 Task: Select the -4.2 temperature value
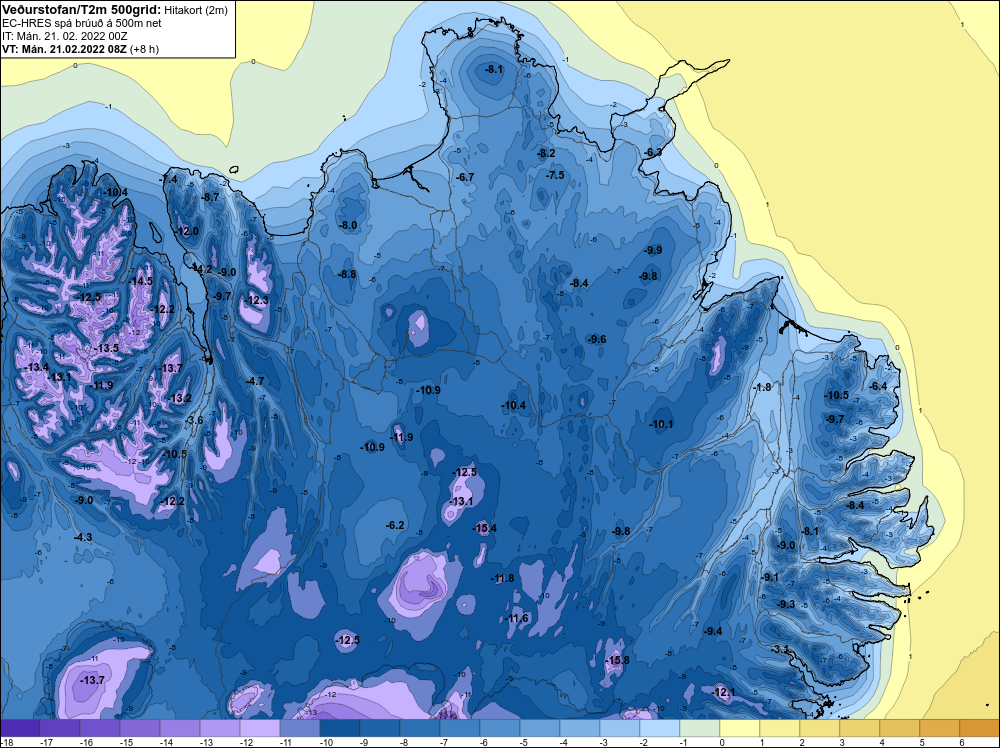click(x=203, y=270)
